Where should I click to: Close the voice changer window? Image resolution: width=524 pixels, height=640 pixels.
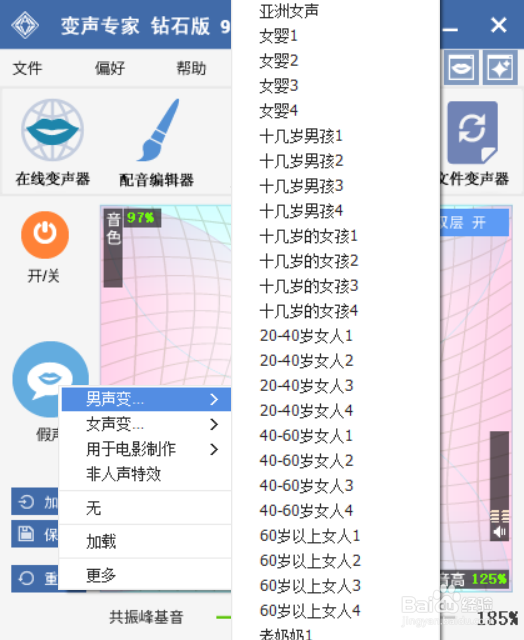coord(499,25)
